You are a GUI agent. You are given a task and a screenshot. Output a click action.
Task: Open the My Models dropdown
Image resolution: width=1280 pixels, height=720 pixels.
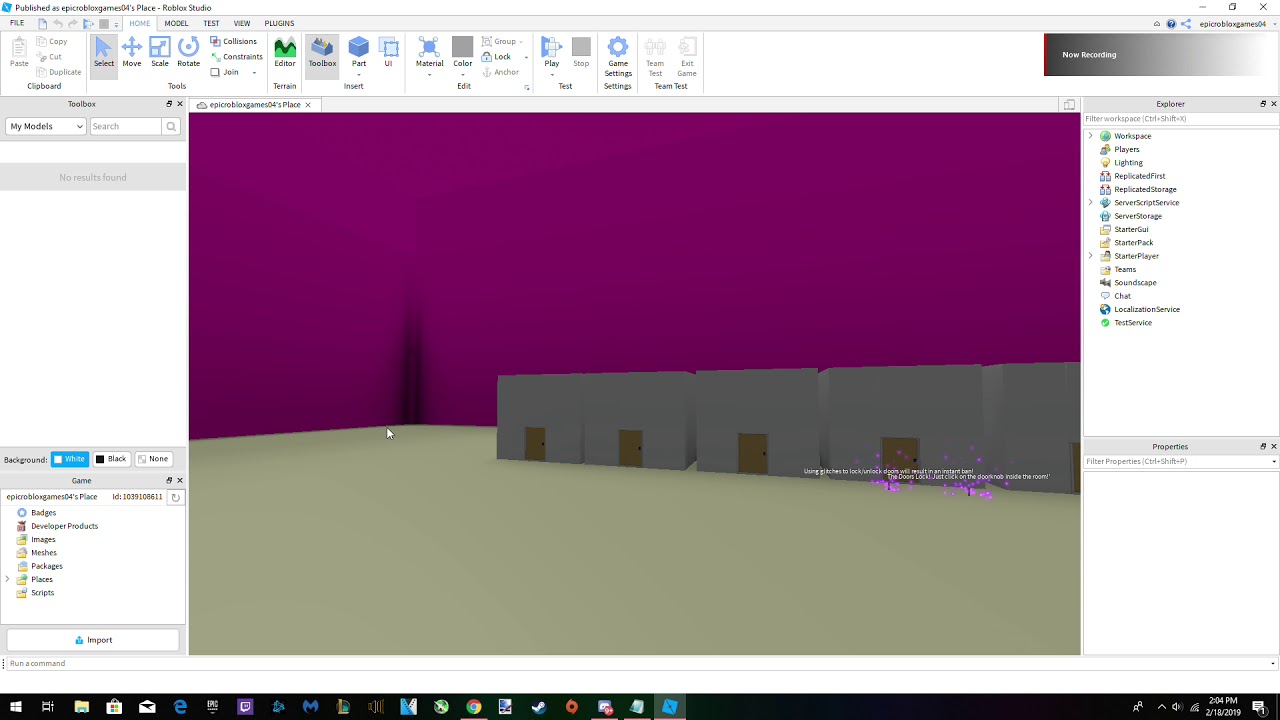(46, 126)
